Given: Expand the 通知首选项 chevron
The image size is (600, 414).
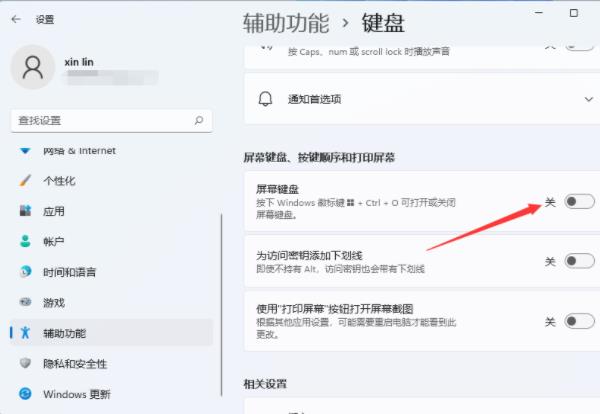Looking at the screenshot, I should 589,99.
